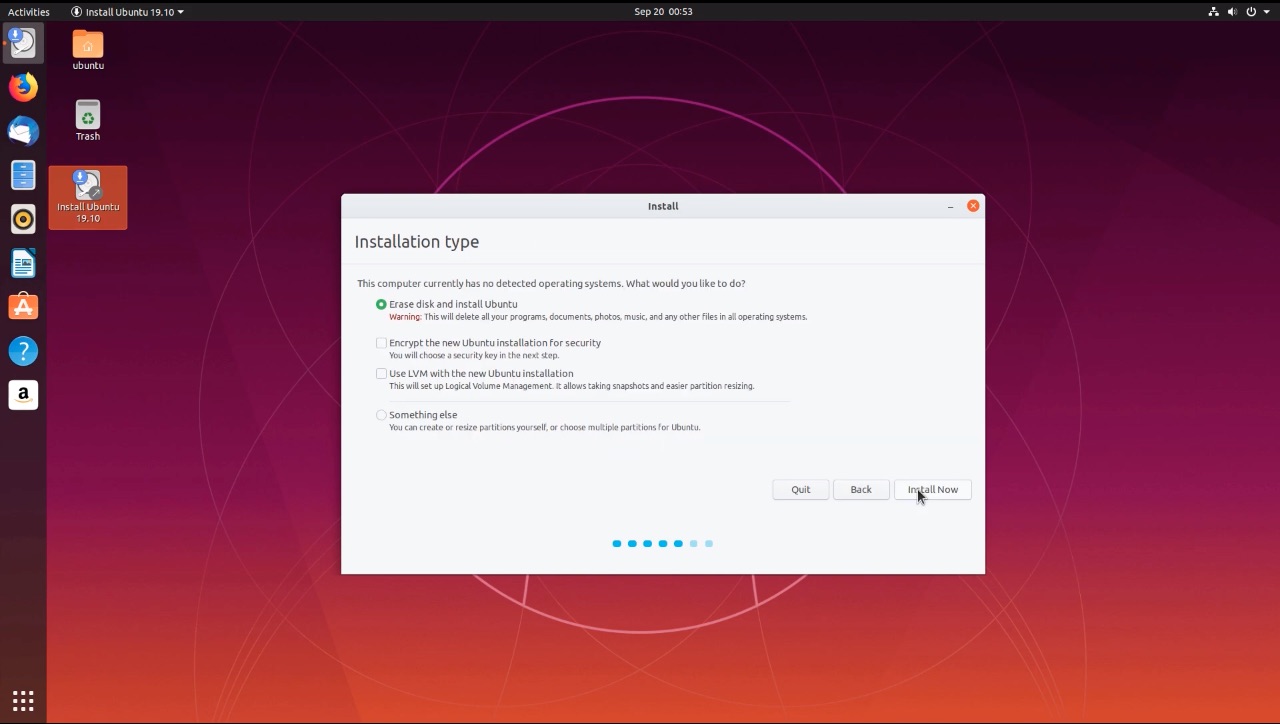The height and width of the screenshot is (724, 1280).
Task: Enable encryption for the new Ubuntu installation
Action: point(381,343)
